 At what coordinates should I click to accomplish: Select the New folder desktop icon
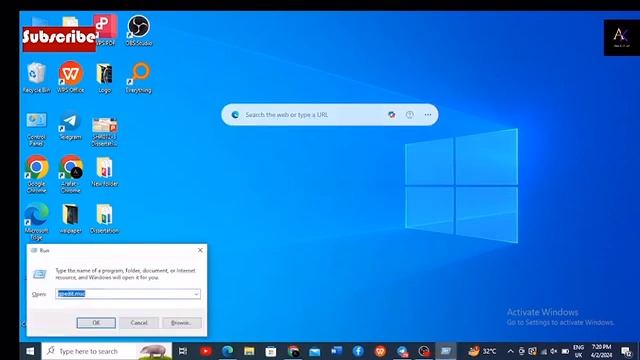click(104, 171)
